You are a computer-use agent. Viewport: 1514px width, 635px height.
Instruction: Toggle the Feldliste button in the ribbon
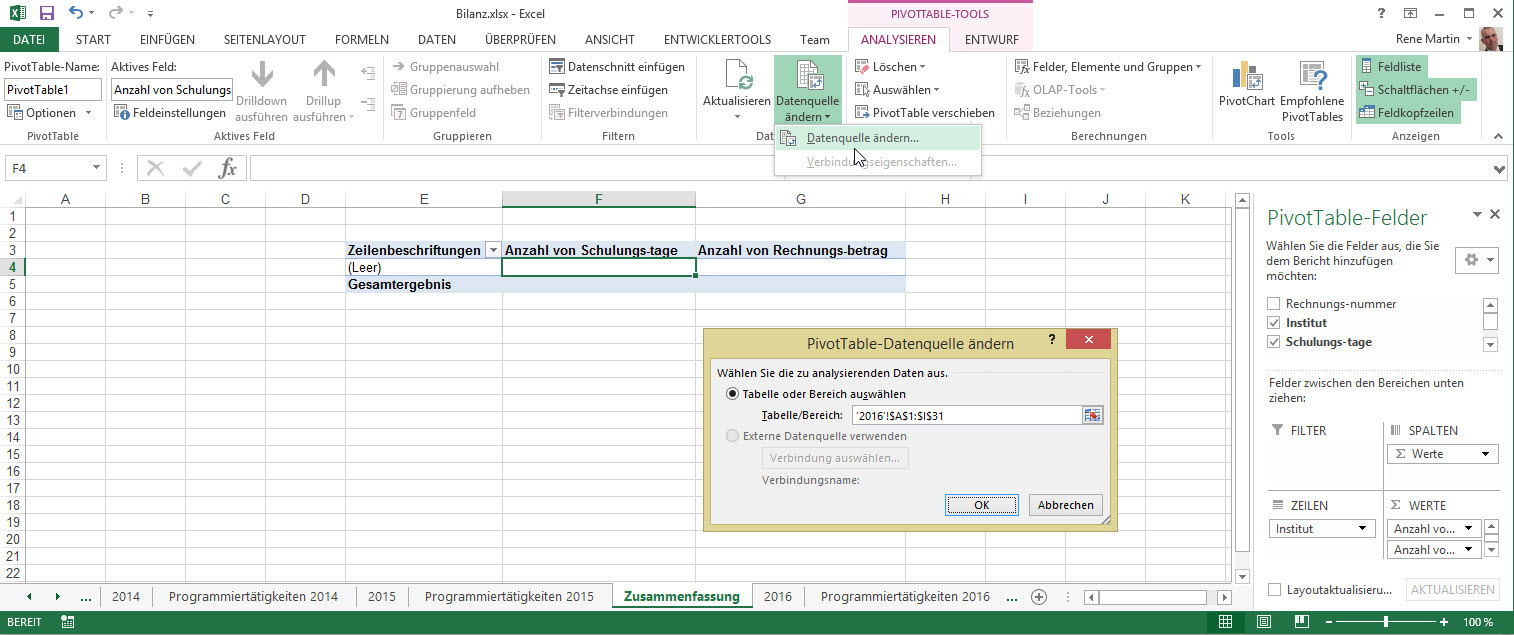(x=1390, y=67)
